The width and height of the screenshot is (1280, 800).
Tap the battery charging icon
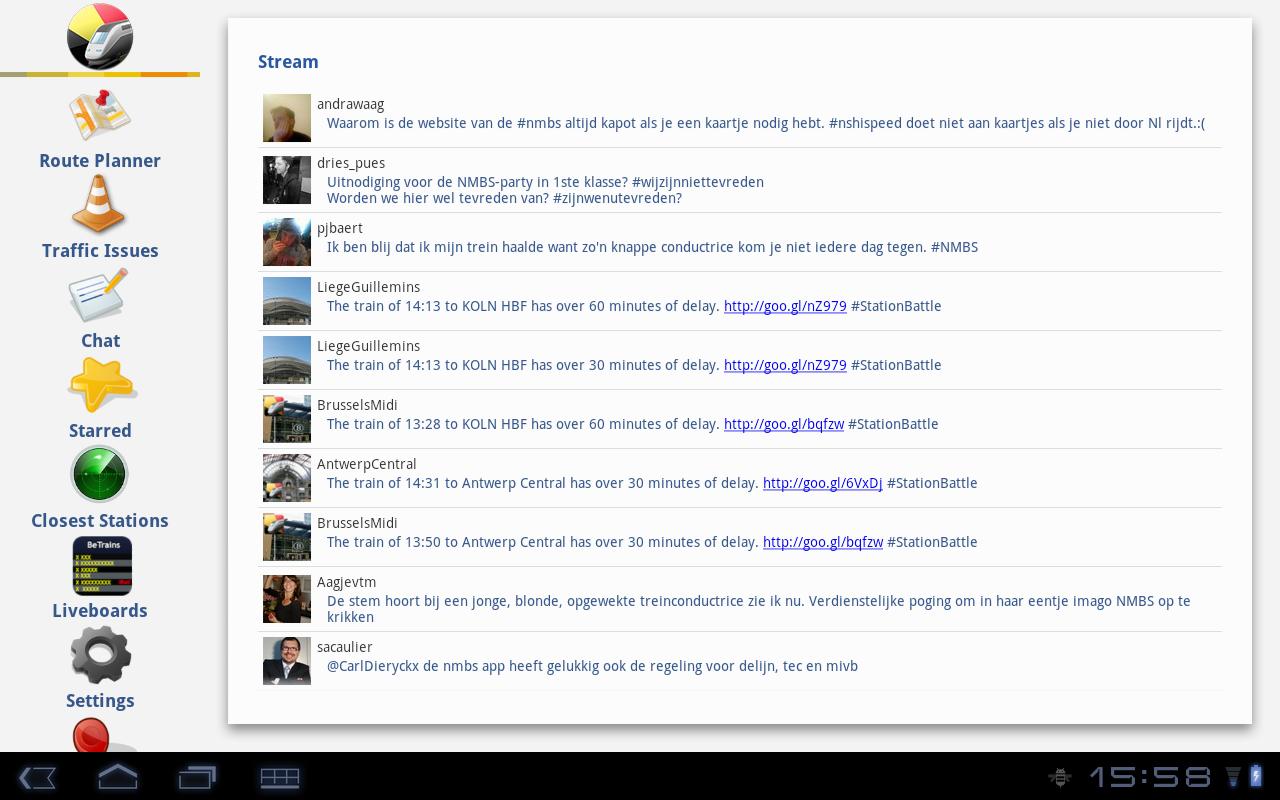tap(1256, 776)
